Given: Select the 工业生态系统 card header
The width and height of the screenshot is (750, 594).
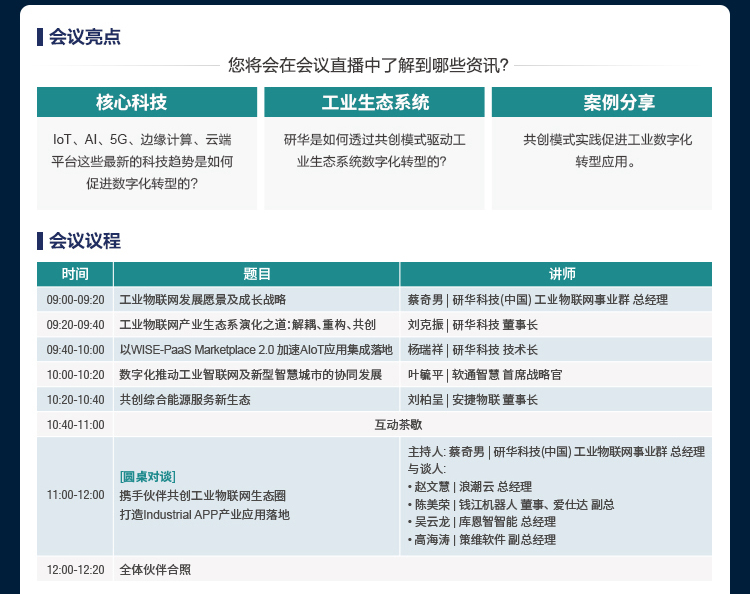Looking at the screenshot, I should click(374, 102).
